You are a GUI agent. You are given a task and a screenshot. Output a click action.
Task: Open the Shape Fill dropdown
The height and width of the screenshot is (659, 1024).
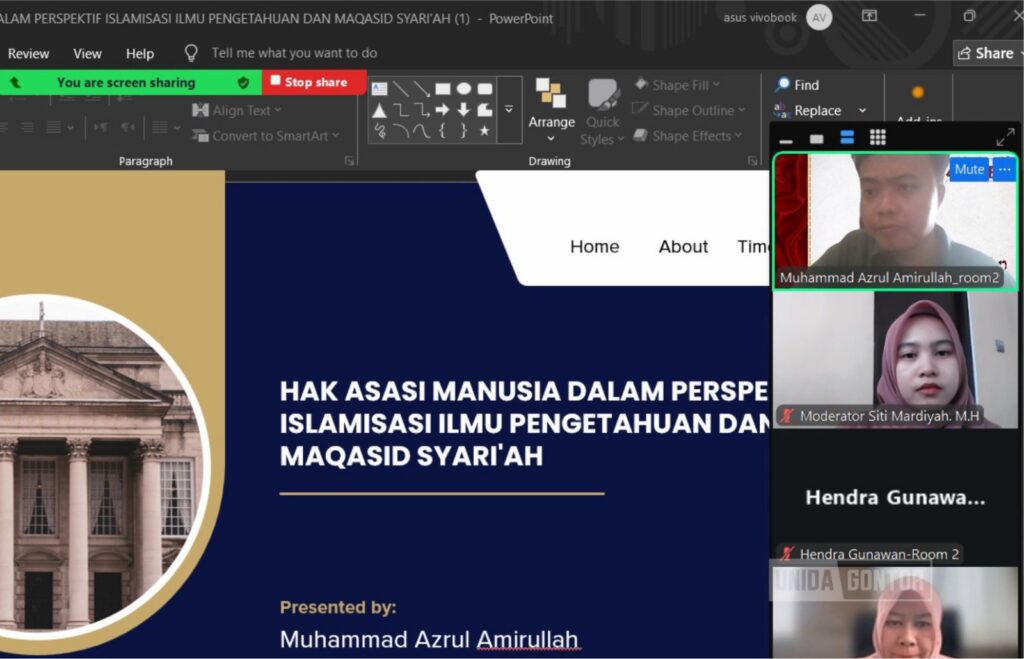pos(677,84)
